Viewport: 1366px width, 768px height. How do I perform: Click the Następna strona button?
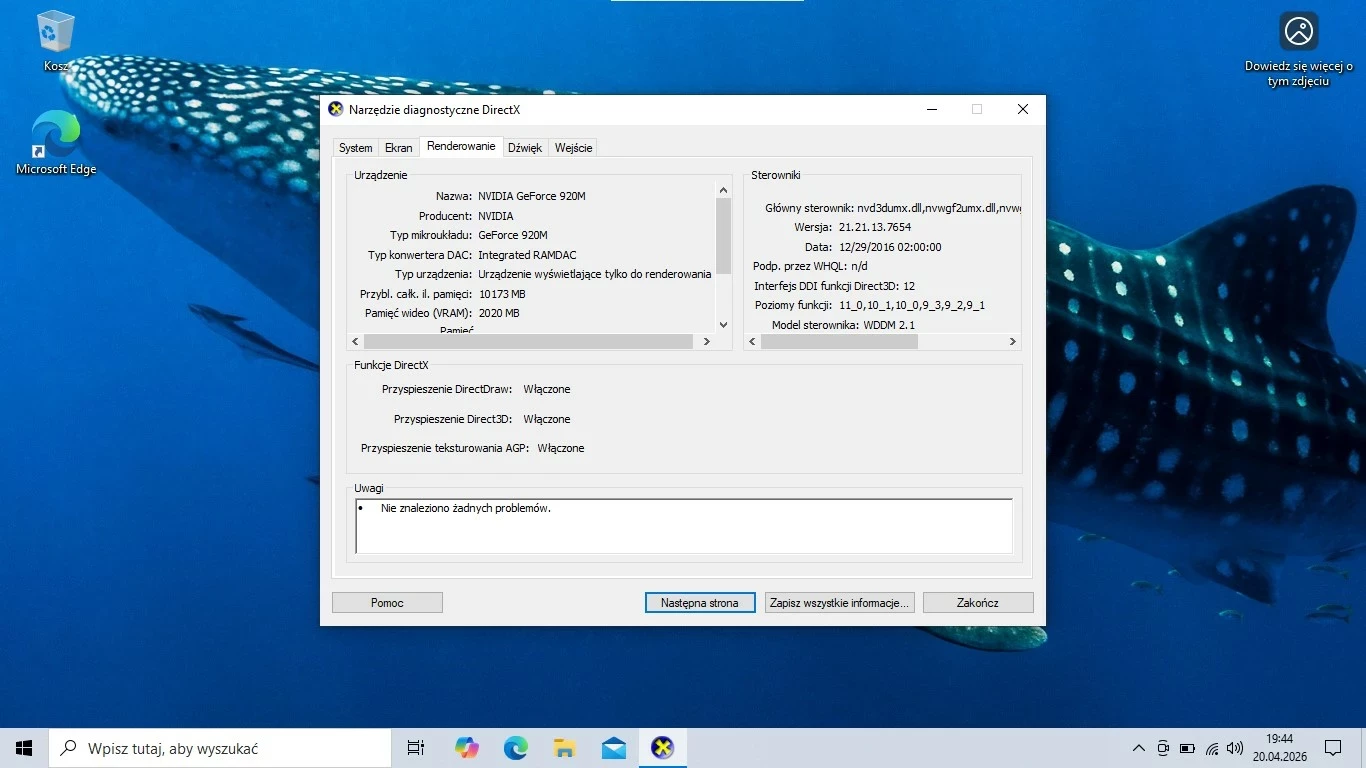click(699, 602)
